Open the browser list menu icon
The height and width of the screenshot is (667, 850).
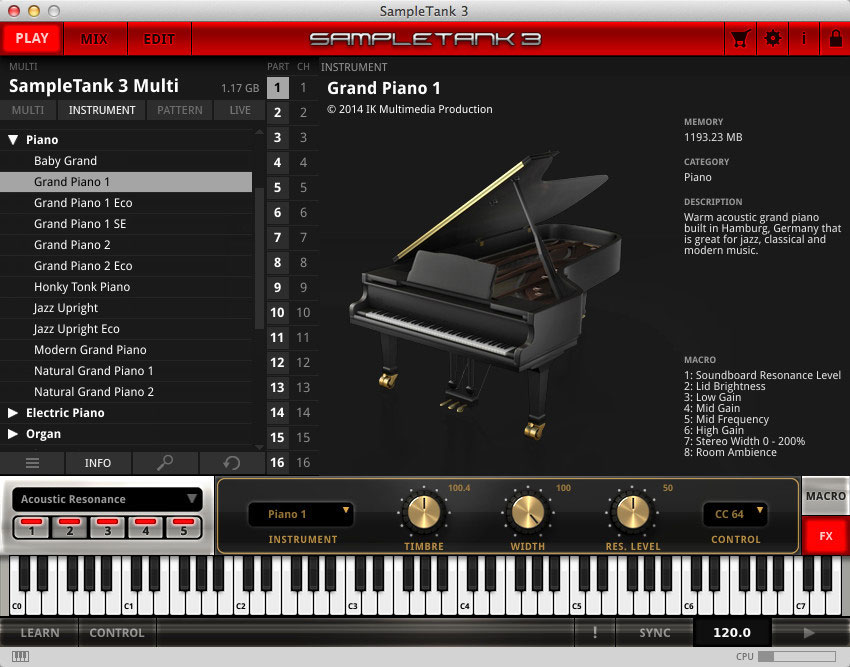tap(32, 463)
